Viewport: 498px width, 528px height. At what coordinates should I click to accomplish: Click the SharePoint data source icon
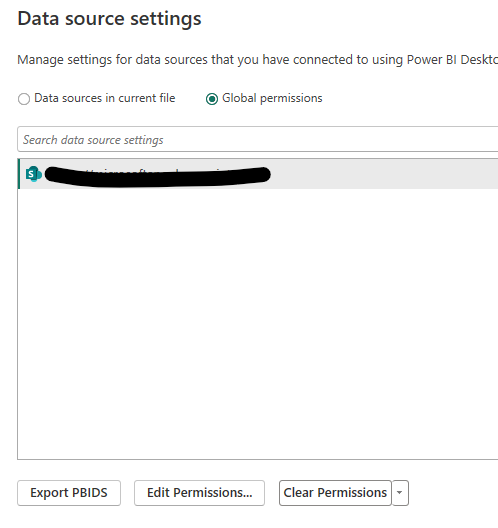tap(33, 174)
